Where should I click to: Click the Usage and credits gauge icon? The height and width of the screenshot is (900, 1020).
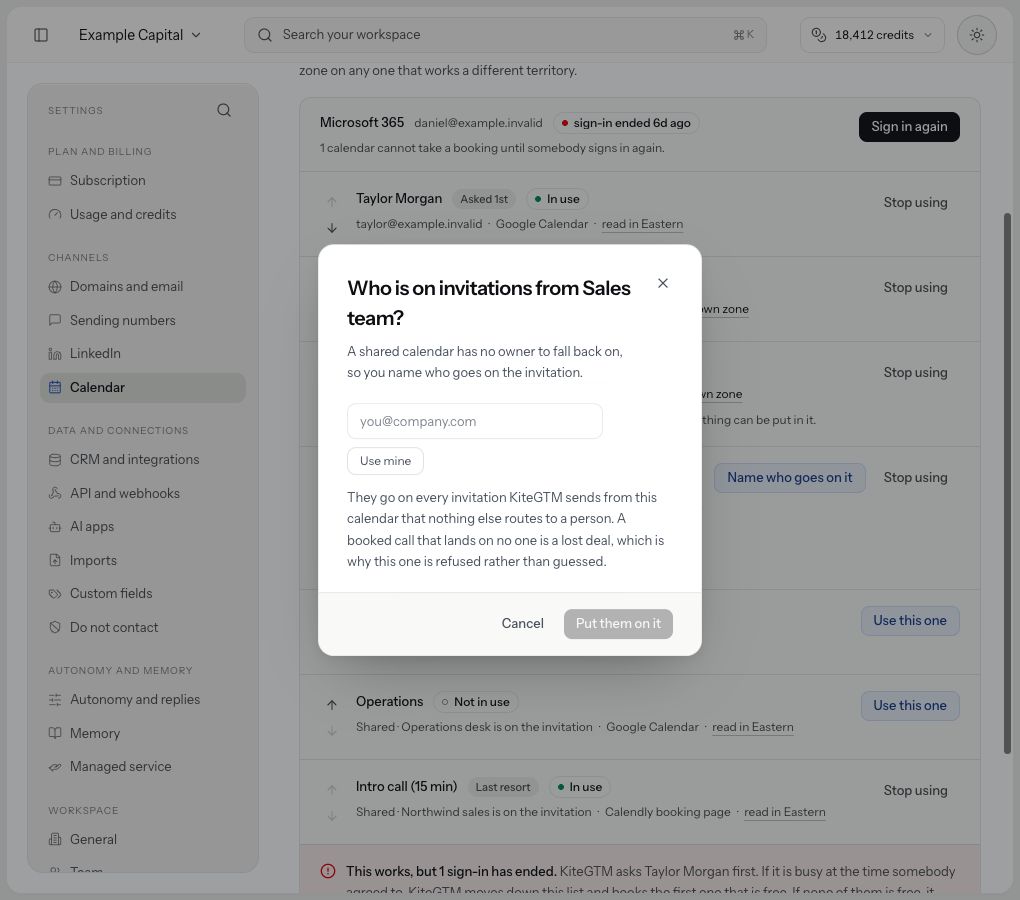55,215
